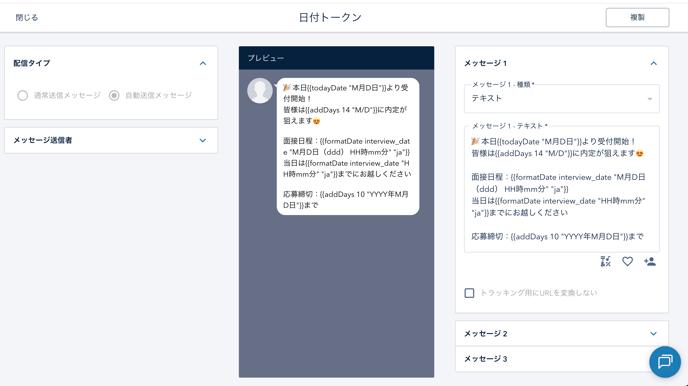
Task: Expand the メッセージ送信者 panel
Action: coord(203,141)
